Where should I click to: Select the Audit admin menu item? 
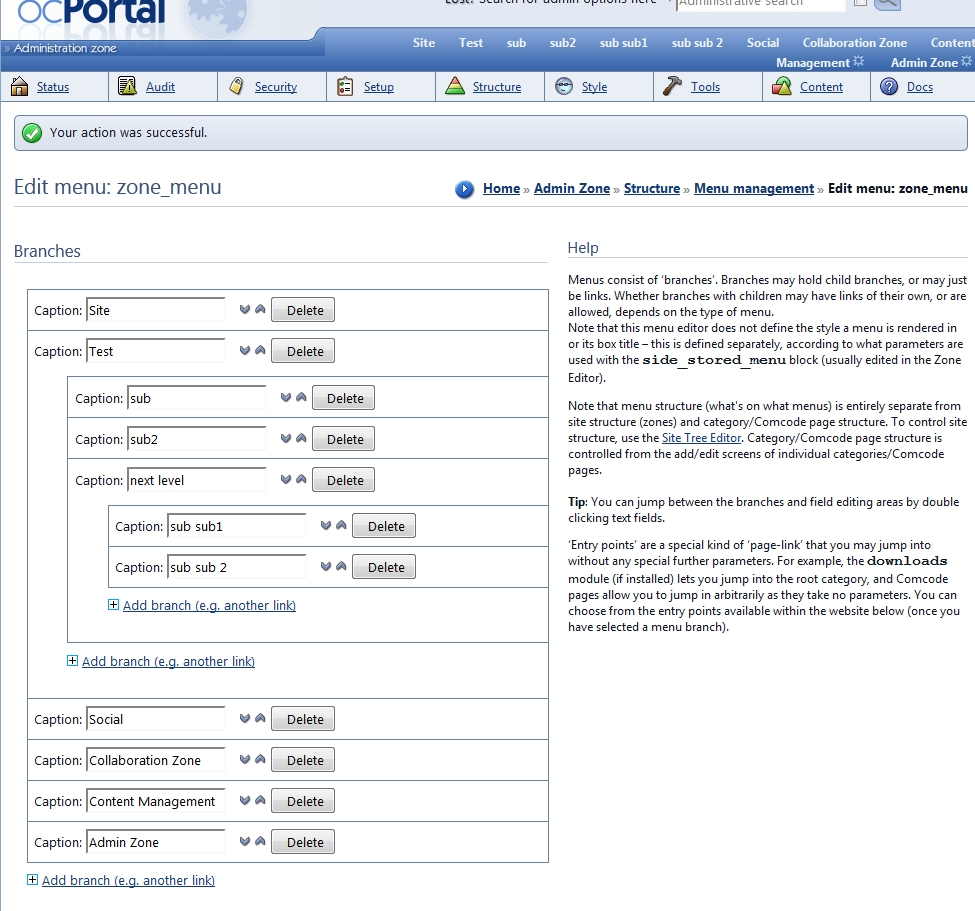coord(160,87)
